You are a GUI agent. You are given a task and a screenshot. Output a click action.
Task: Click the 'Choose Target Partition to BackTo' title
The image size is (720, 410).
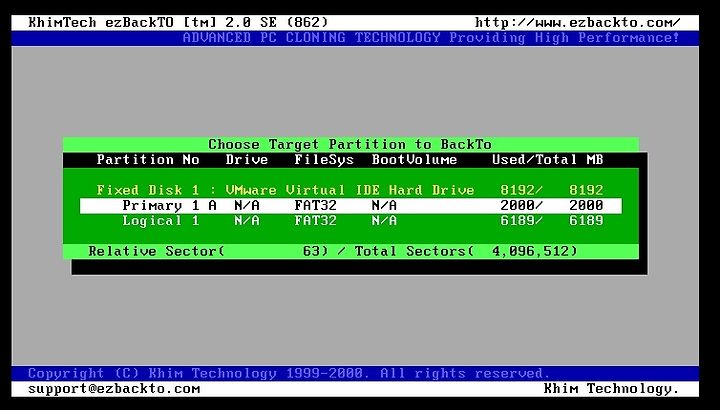tap(350, 145)
